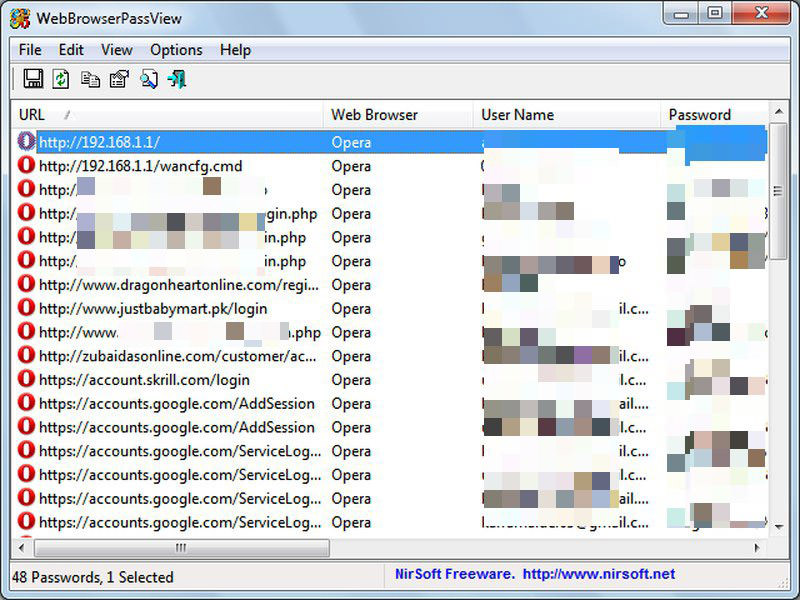Screen dimensions: 800x600
Task: Open item properties via toolbar icon
Action: click(119, 78)
